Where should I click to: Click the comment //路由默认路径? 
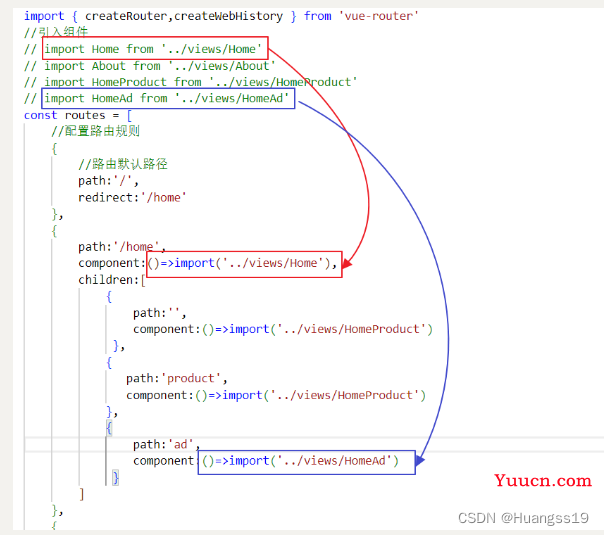click(123, 164)
